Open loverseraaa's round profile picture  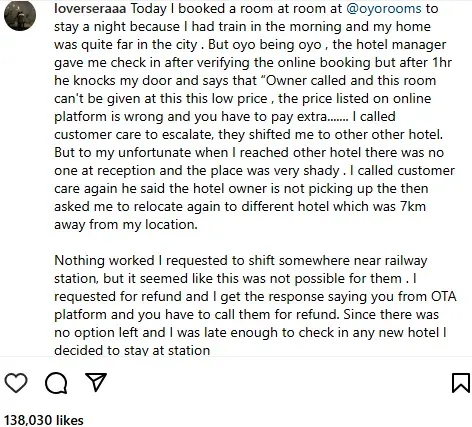(x=20, y=15)
